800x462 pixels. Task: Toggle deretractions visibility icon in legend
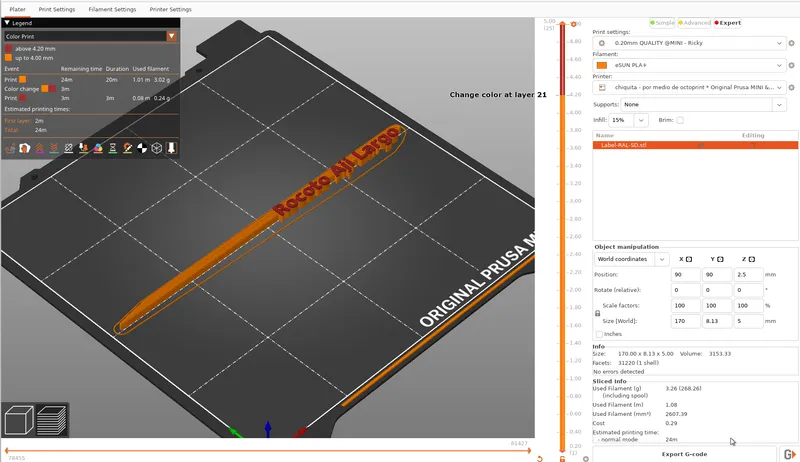click(x=54, y=148)
